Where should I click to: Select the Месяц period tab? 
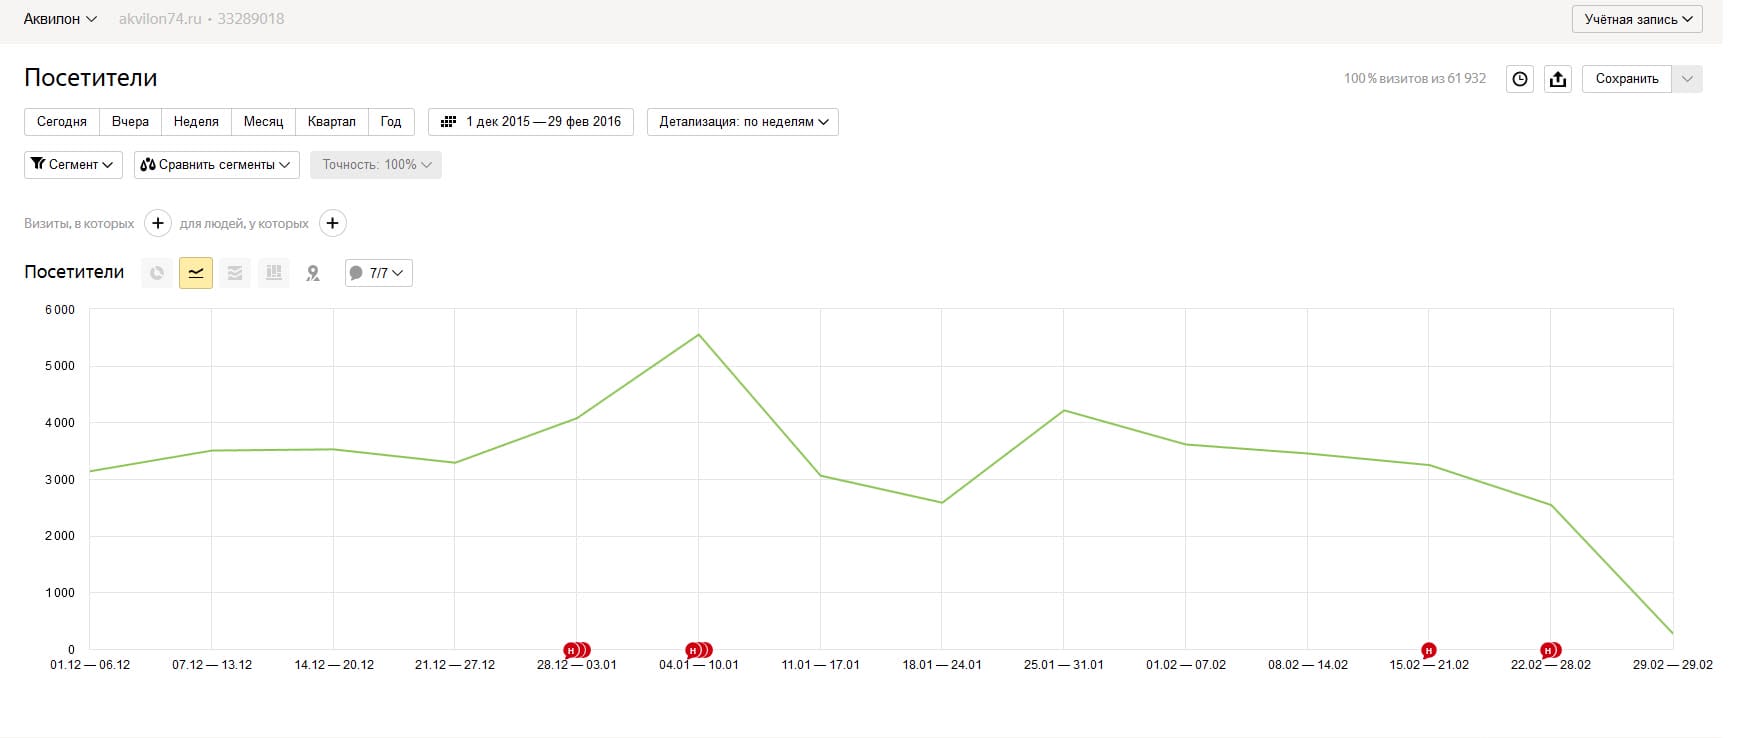tap(263, 122)
